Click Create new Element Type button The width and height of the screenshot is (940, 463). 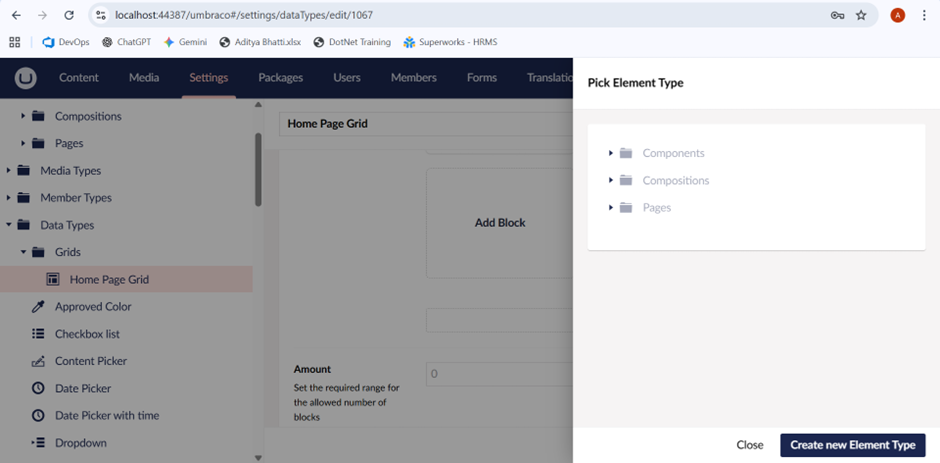(852, 445)
